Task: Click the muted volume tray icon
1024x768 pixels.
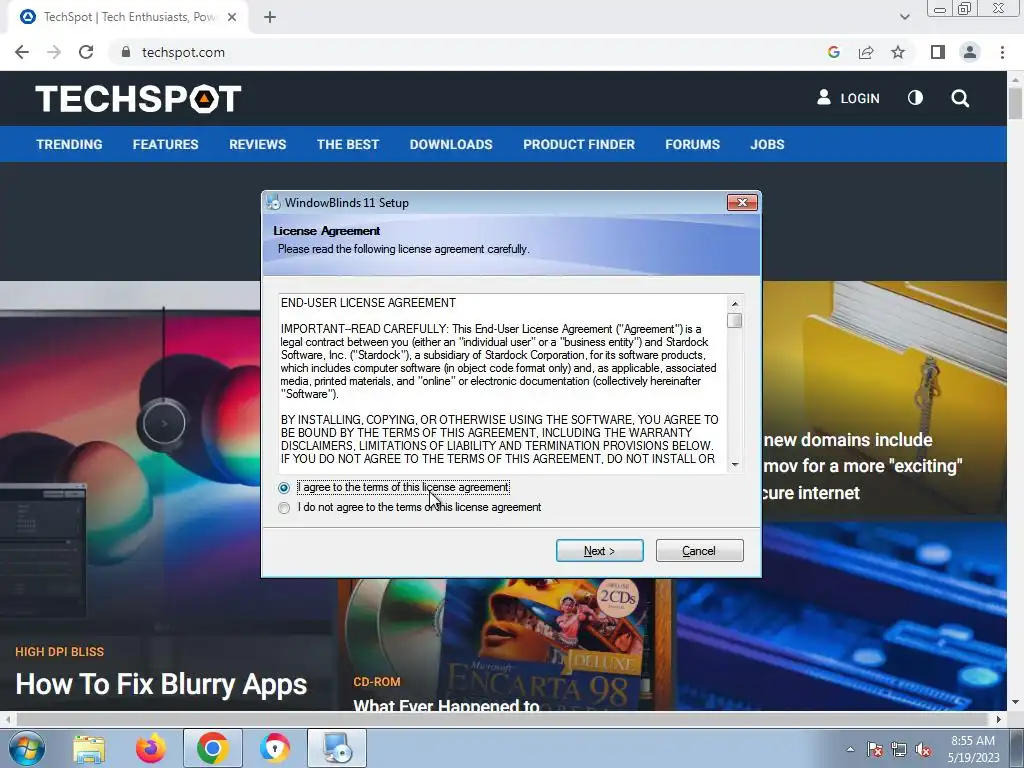Action: pyautogui.click(x=923, y=750)
